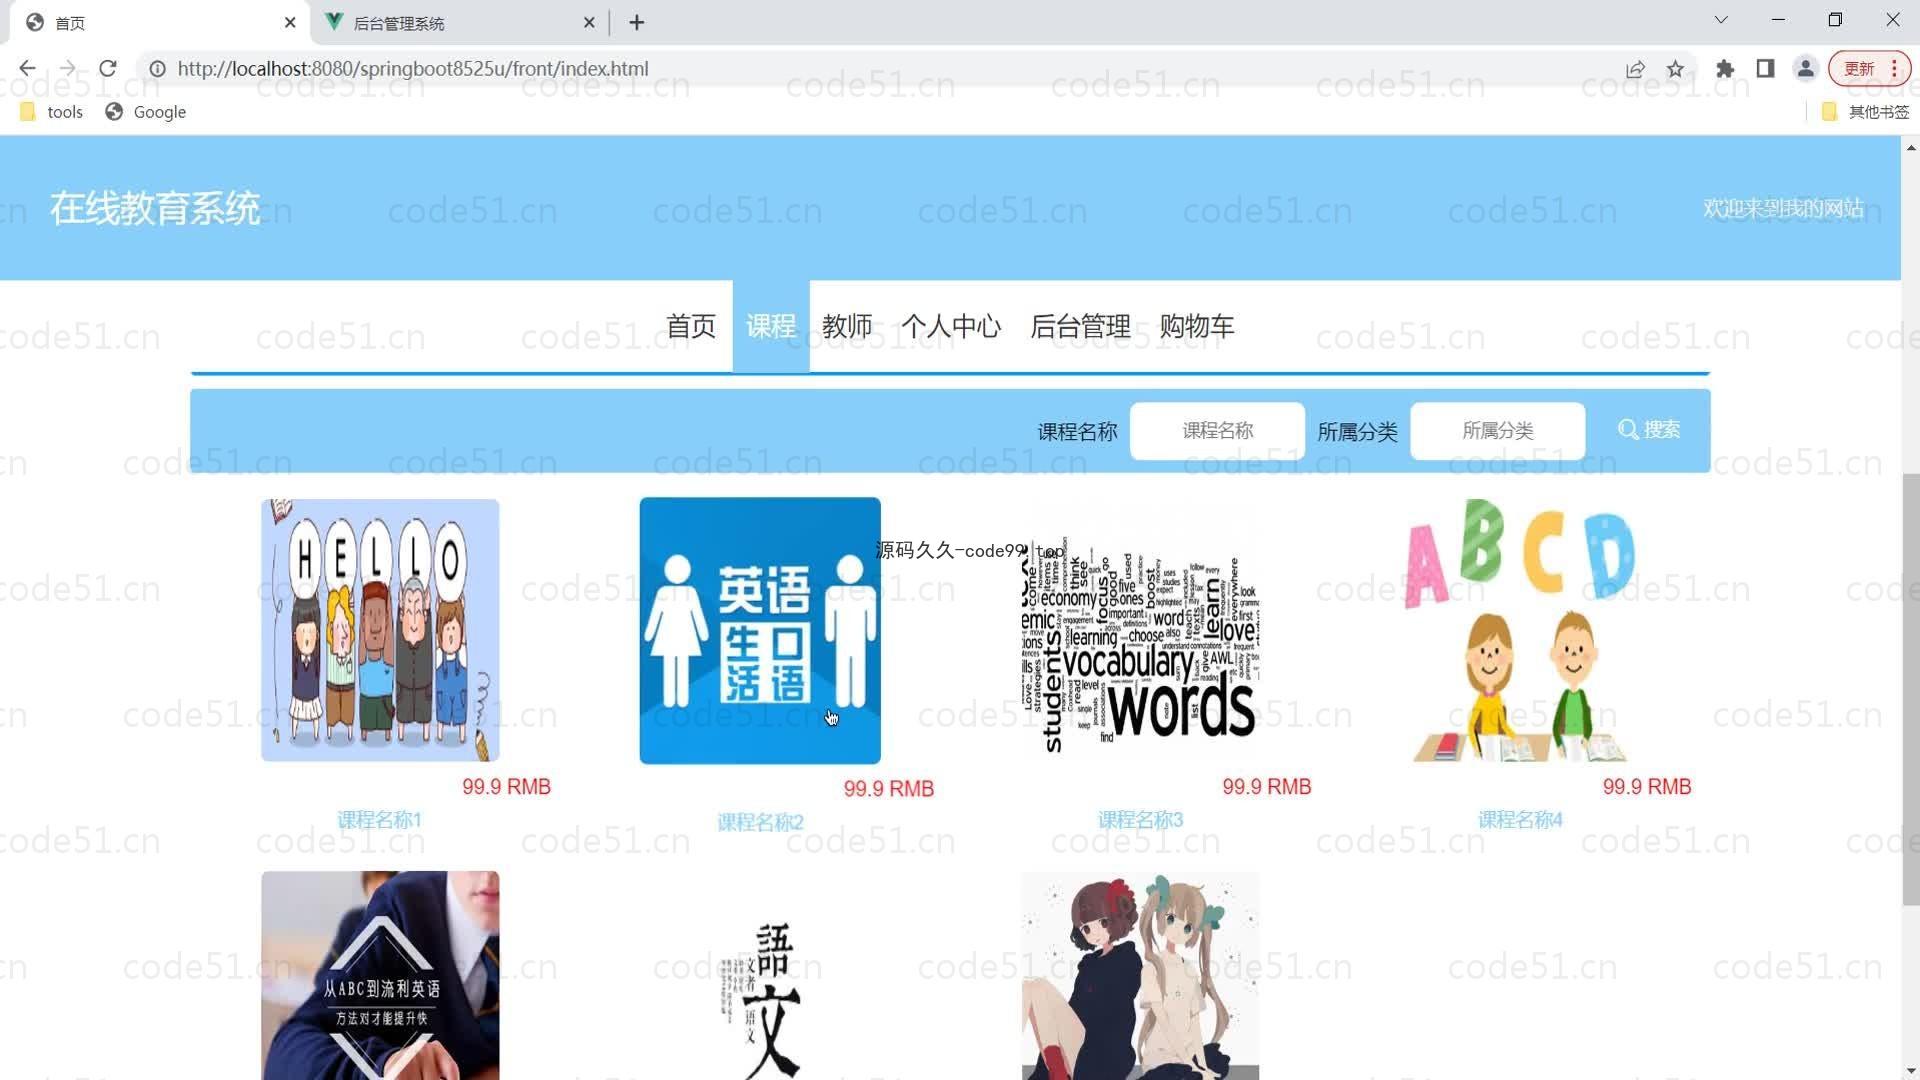Bookmark this page with the star icon
Viewport: 1920px width, 1080px height.
coord(1675,69)
